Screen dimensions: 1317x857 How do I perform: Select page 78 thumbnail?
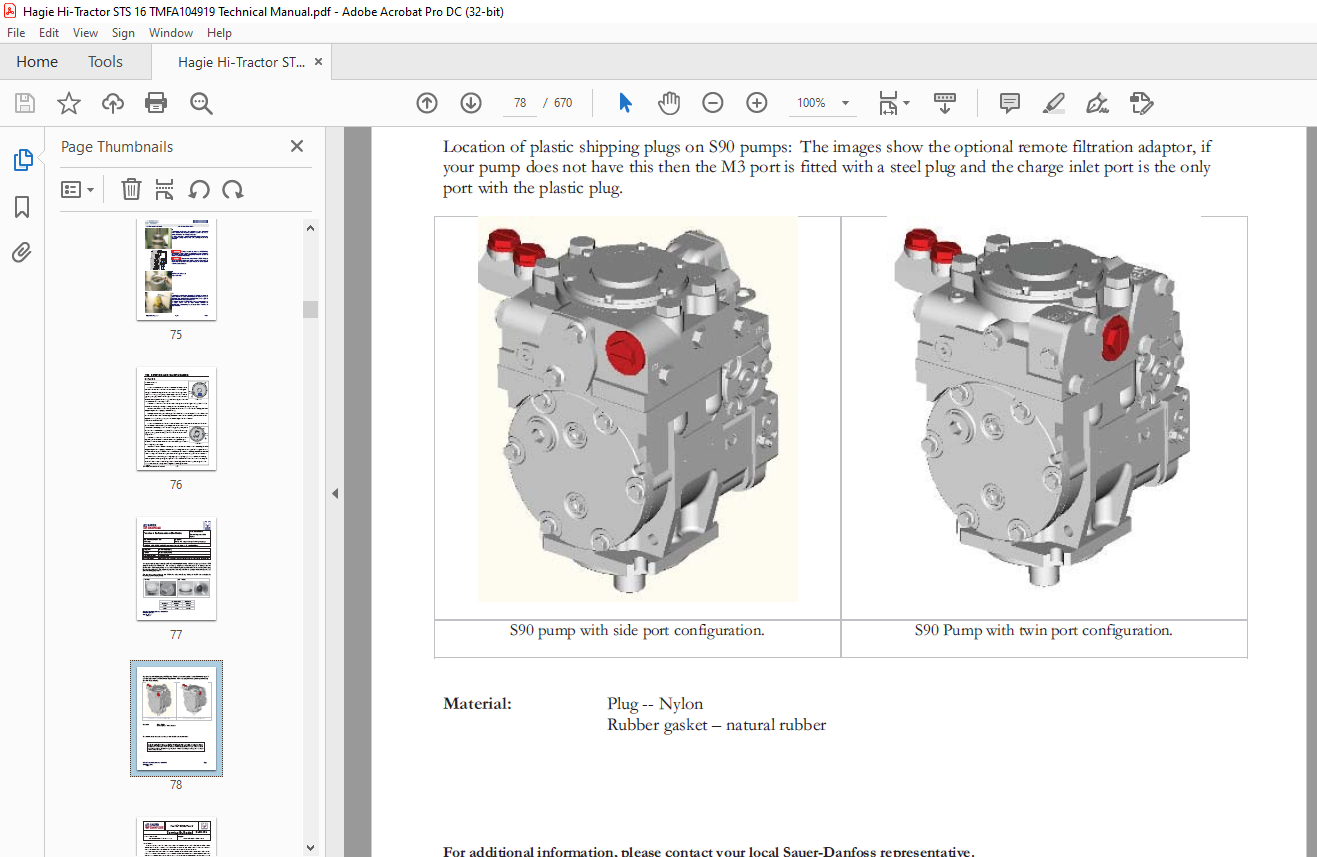tap(176, 718)
